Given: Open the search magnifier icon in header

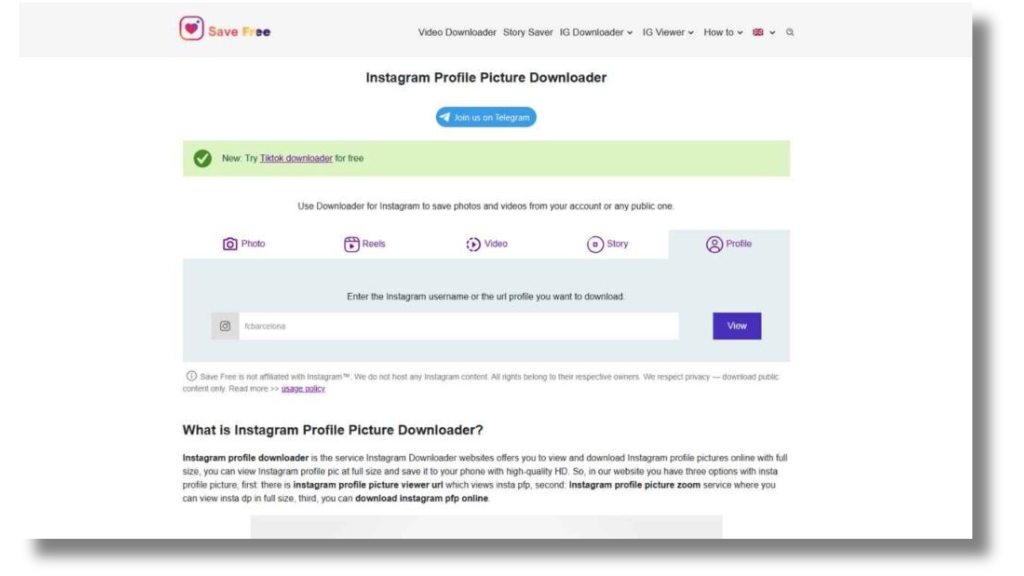Looking at the screenshot, I should [x=790, y=32].
